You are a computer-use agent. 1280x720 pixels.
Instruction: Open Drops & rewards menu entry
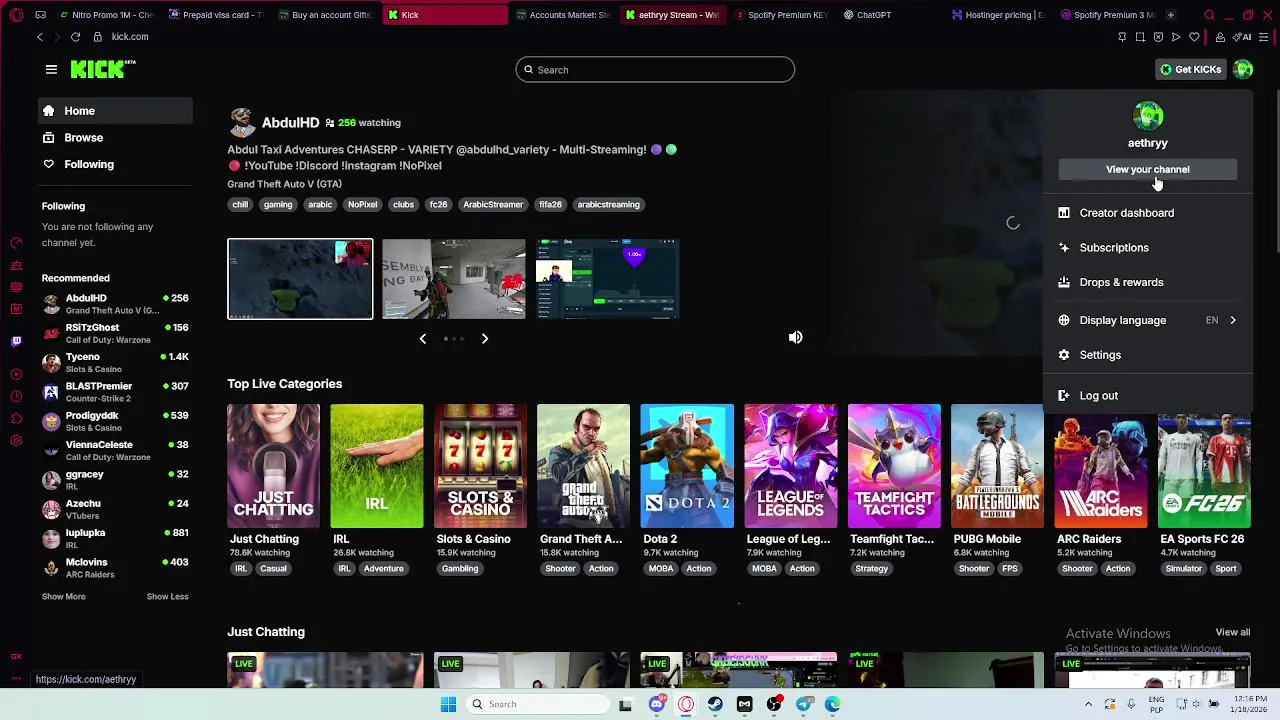(1147, 282)
